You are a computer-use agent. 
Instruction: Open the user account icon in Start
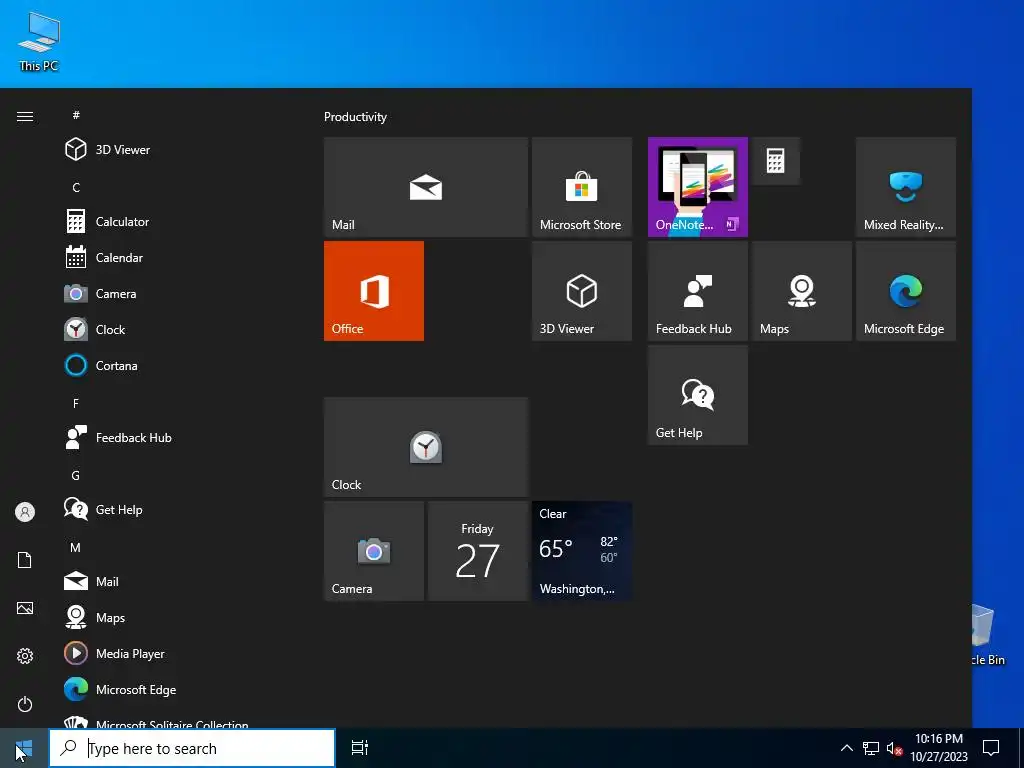coord(25,512)
